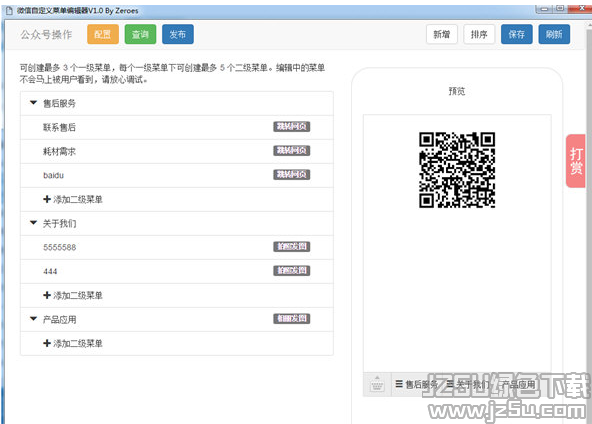Click the 关于我们 first-level menu title
The image size is (592, 424).
[x=59, y=223]
